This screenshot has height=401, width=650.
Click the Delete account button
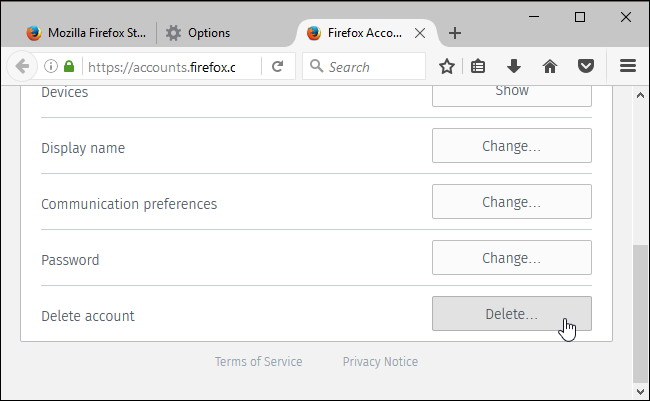pyautogui.click(x=511, y=314)
